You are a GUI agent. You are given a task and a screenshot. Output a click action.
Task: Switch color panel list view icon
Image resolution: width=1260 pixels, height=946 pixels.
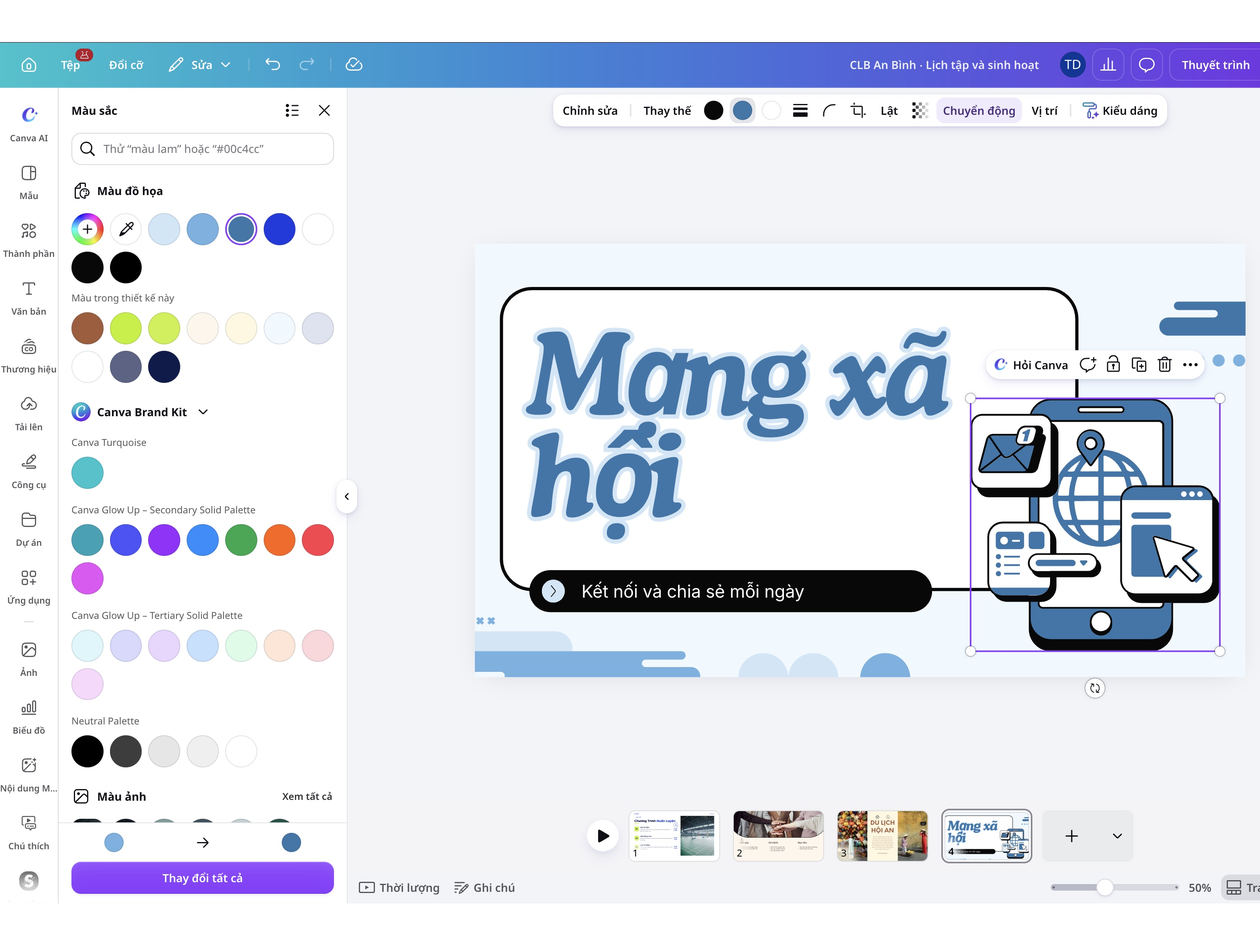coord(292,110)
